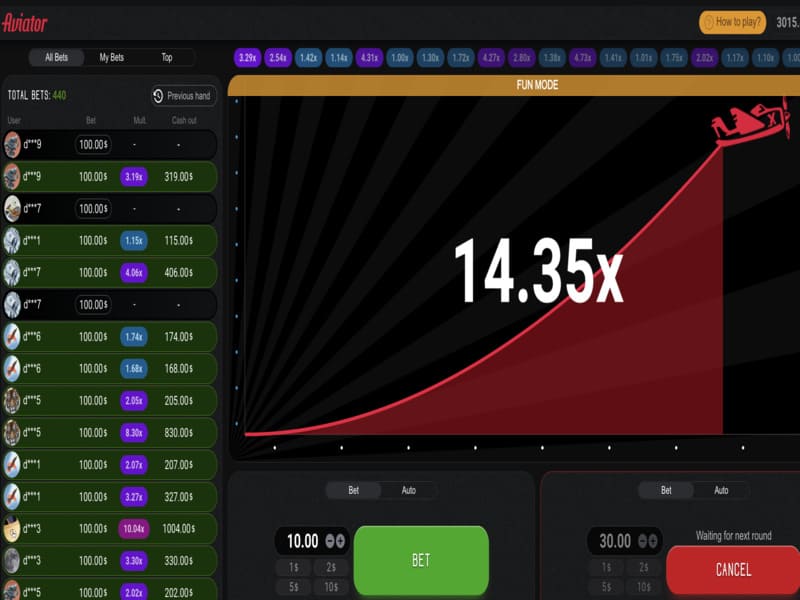Switch right bet panel to Auto mode
The height and width of the screenshot is (600, 800).
[721, 490]
